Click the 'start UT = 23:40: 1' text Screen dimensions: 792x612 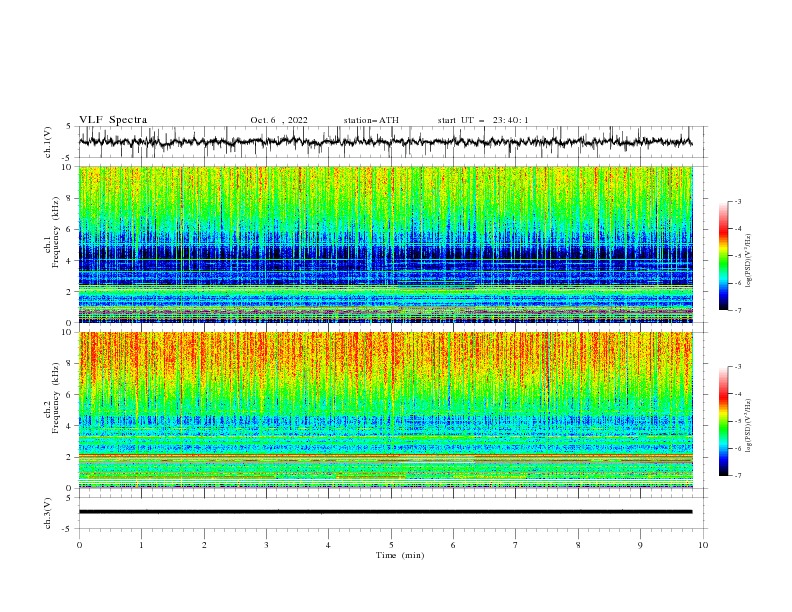click(483, 120)
